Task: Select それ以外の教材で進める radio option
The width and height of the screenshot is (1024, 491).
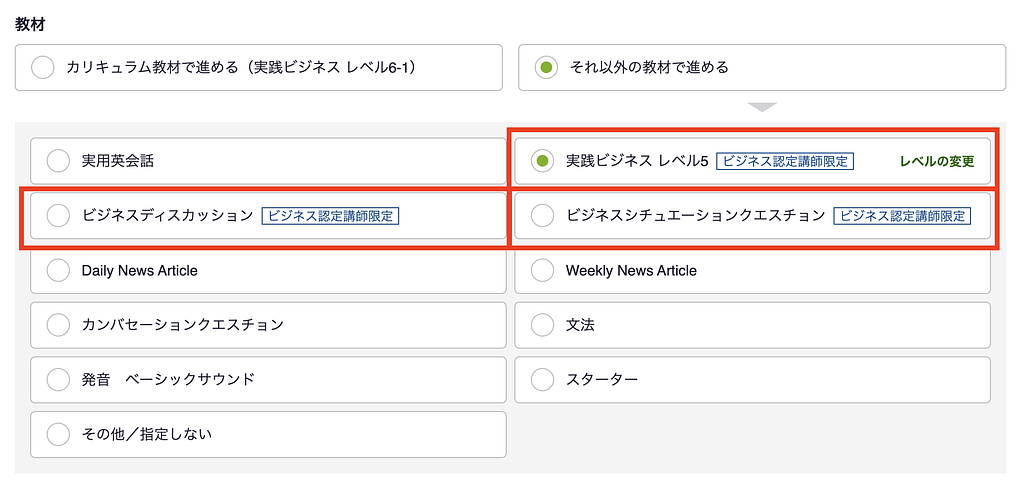Action: [x=545, y=68]
